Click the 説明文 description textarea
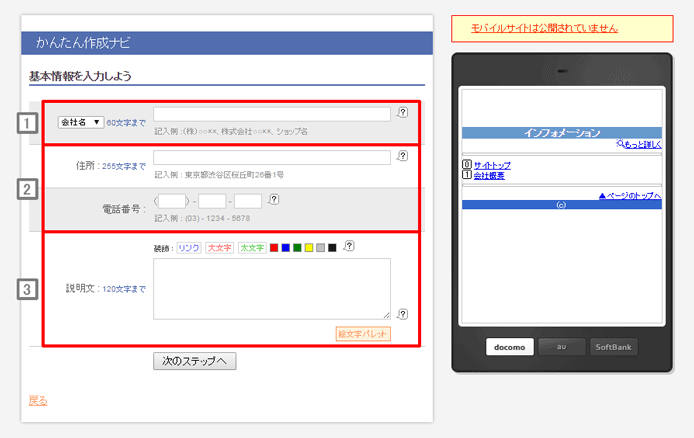This screenshot has width=694, height=438. point(271,289)
